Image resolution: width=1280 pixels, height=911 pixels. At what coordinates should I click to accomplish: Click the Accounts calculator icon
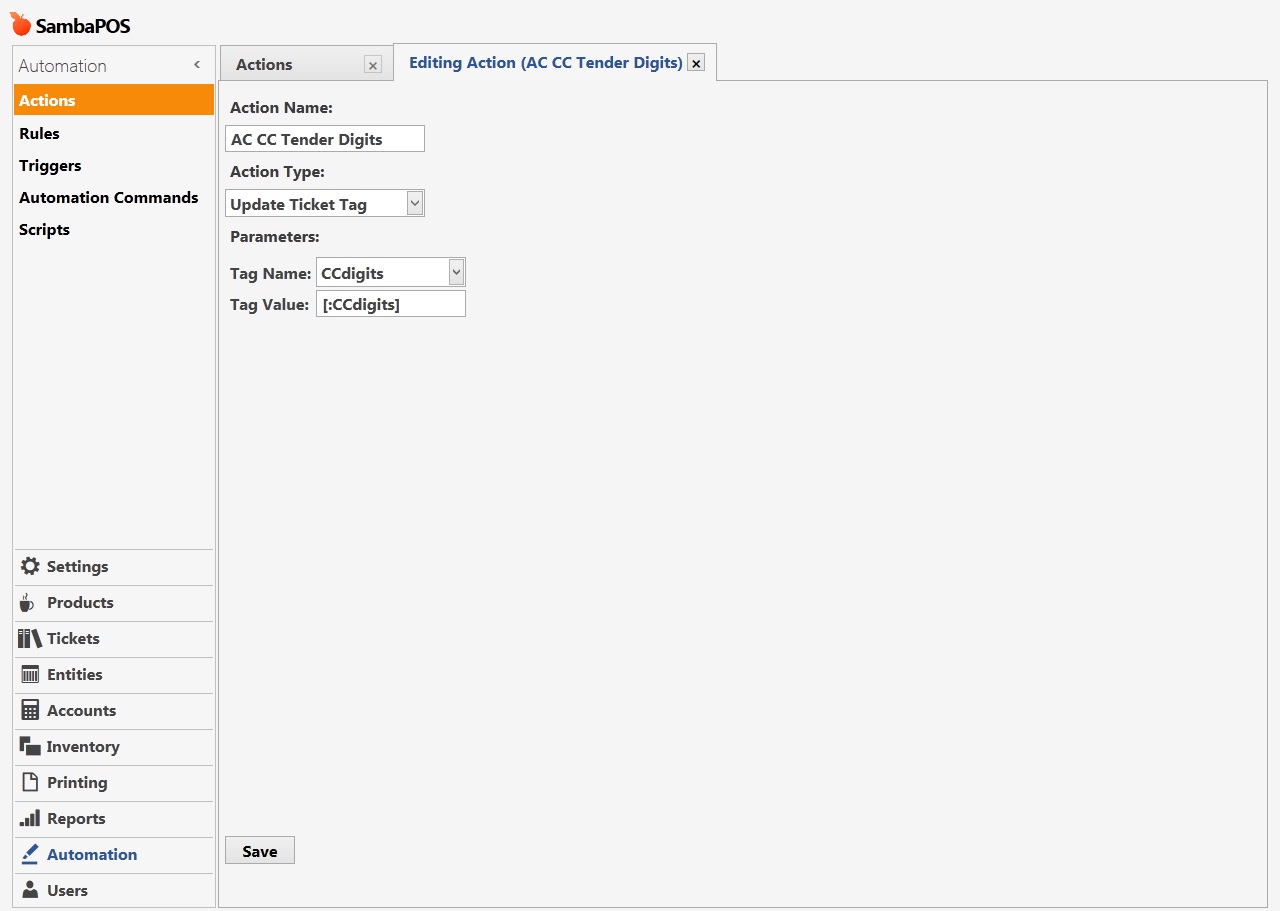(30, 710)
